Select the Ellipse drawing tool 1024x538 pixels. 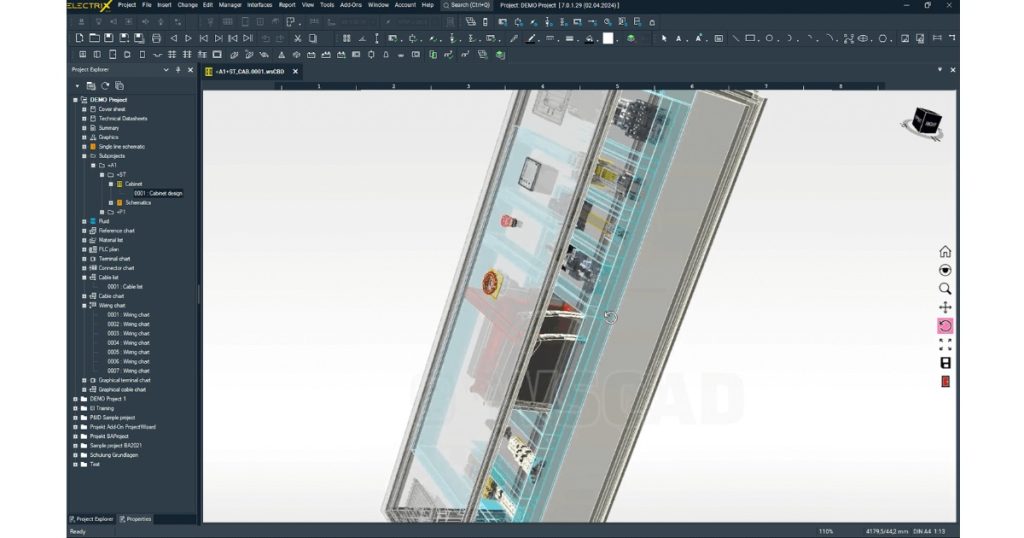863,39
